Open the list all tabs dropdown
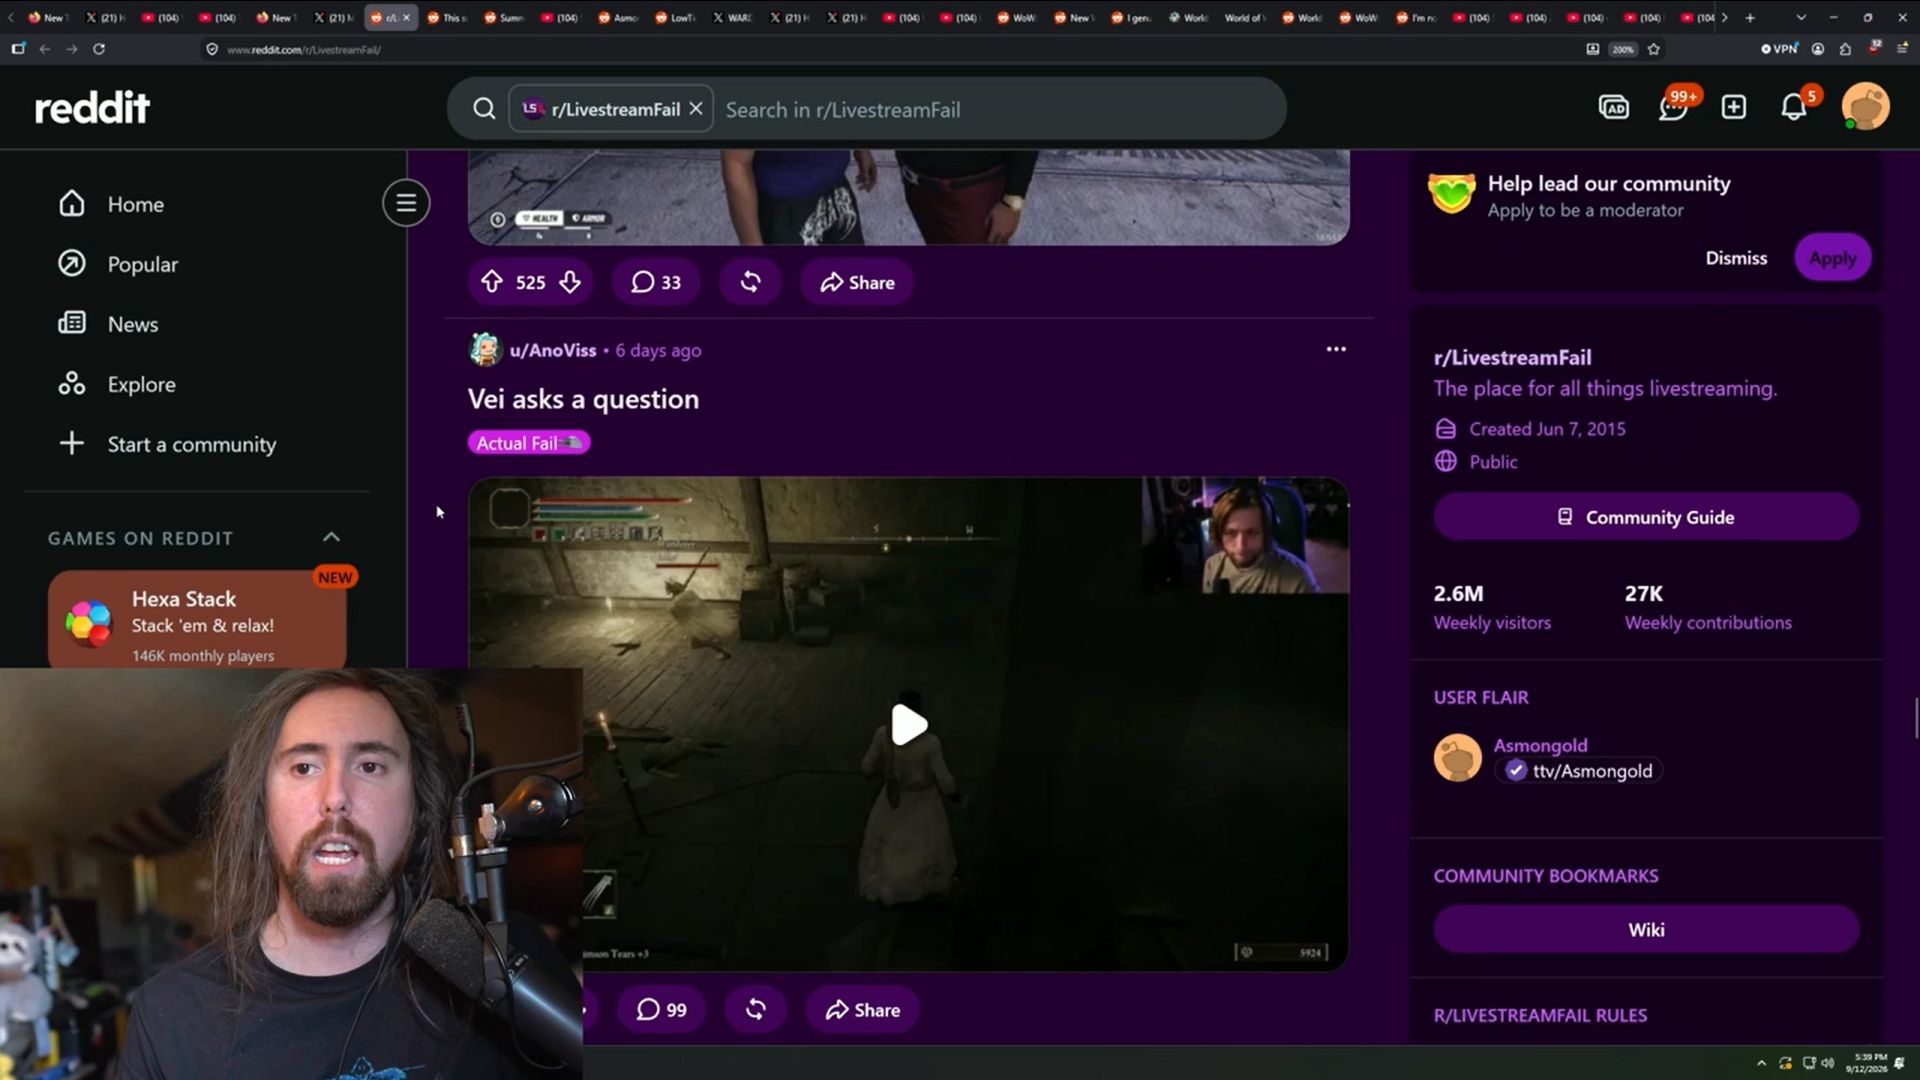This screenshot has width=1920, height=1080. (1801, 17)
